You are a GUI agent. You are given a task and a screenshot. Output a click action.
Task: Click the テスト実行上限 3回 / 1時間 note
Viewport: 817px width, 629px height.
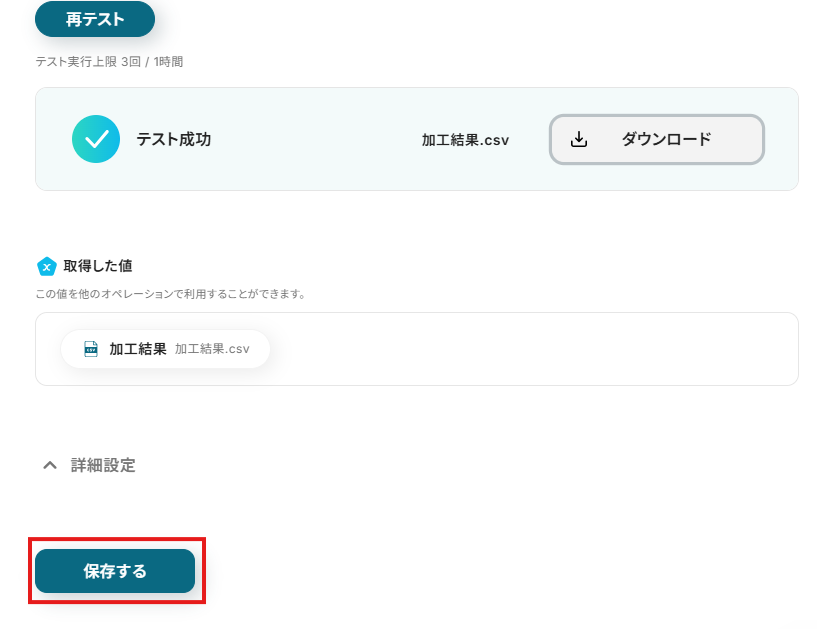pos(109,61)
